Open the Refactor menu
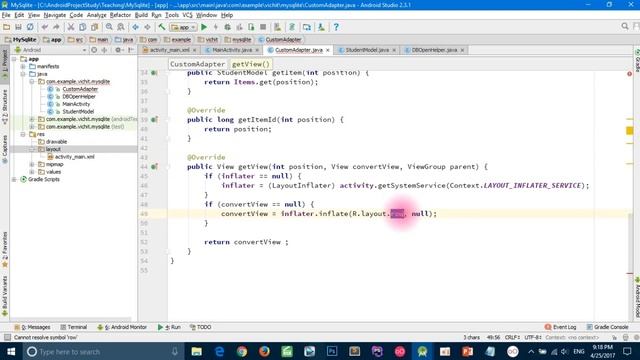The width and height of the screenshot is (640, 360). tap(120, 15)
